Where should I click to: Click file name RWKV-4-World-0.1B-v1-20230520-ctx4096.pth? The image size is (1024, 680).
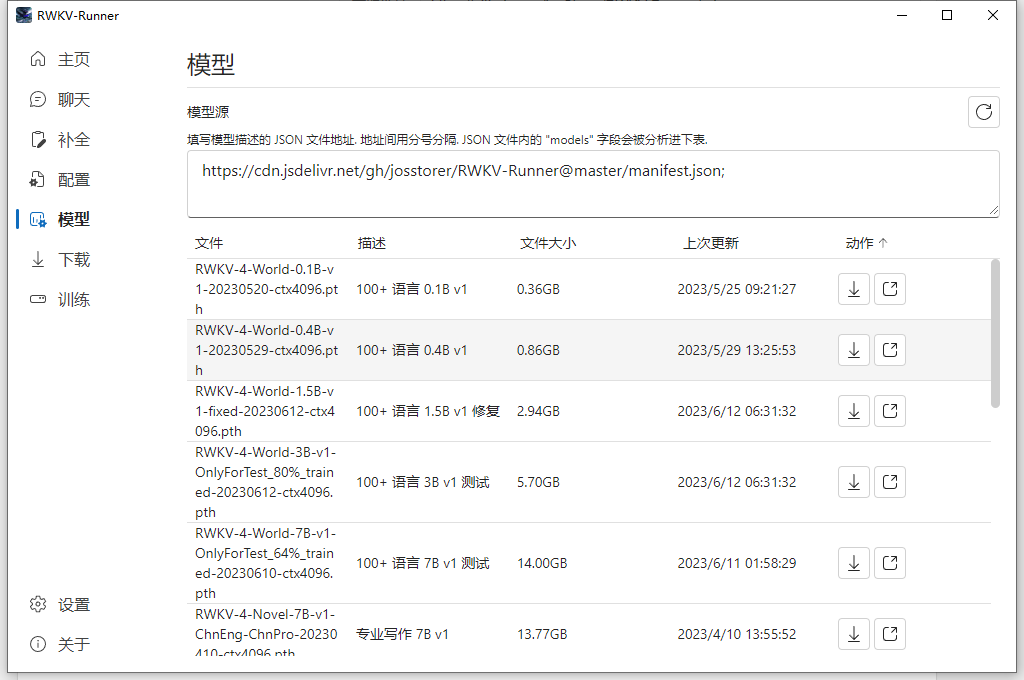(x=266, y=289)
